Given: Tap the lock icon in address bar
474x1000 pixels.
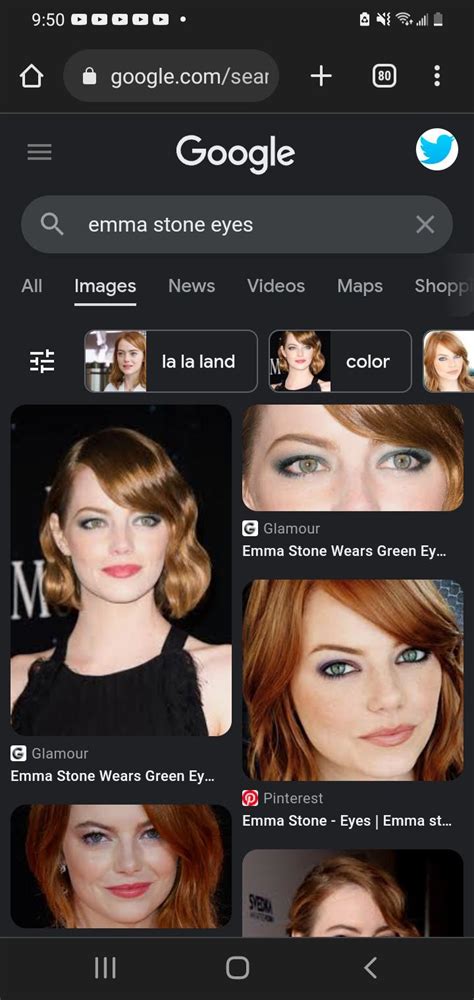Looking at the screenshot, I should (x=90, y=77).
